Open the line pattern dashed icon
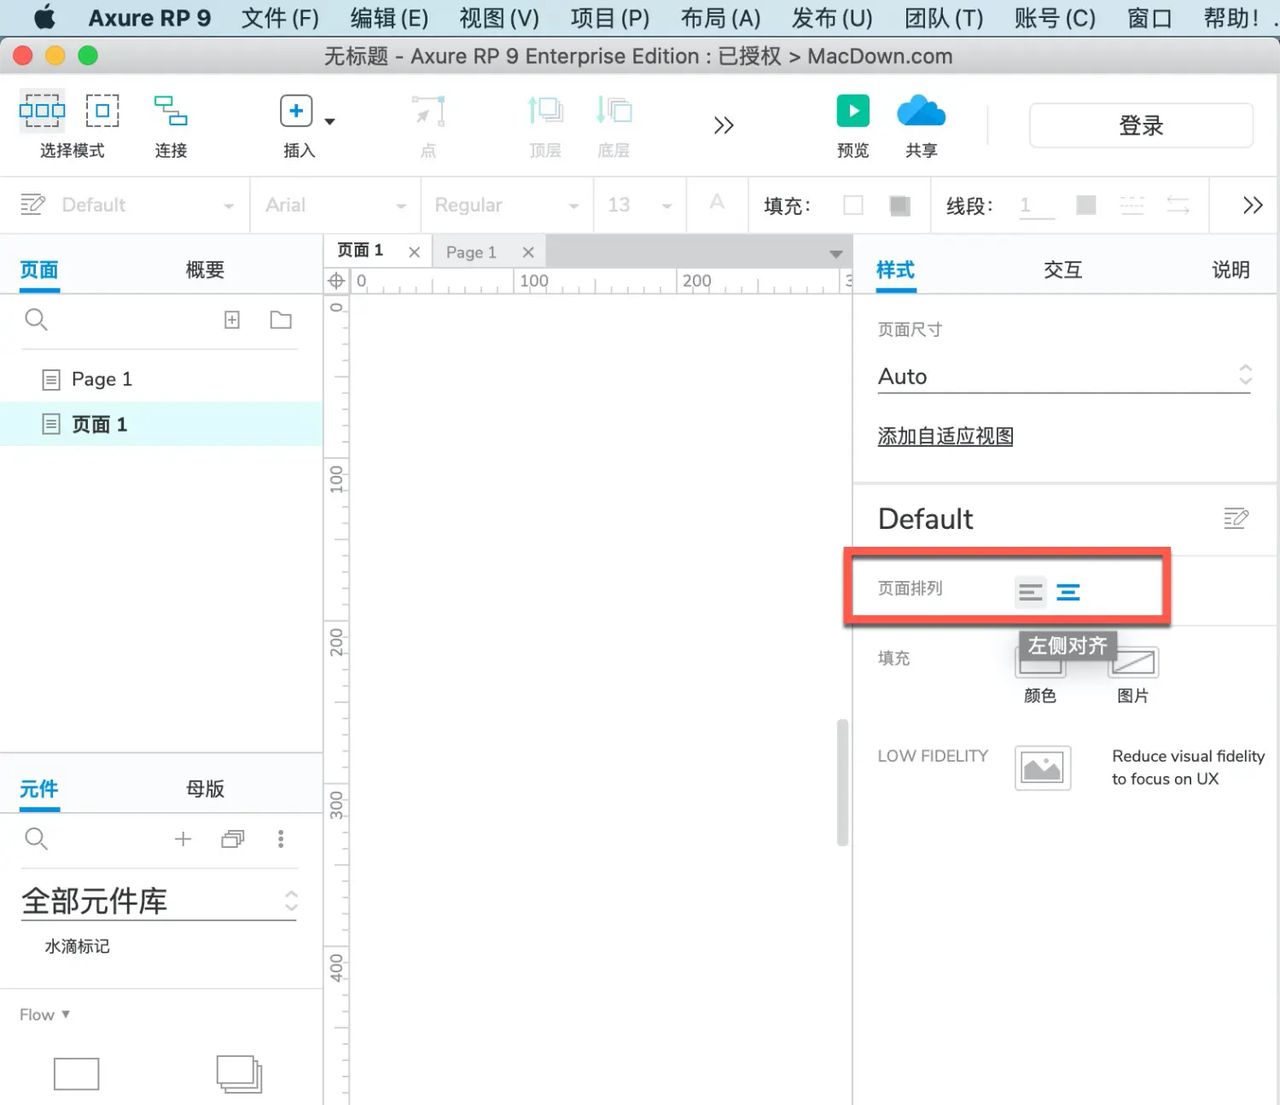The height and width of the screenshot is (1105, 1280). pos(1132,205)
